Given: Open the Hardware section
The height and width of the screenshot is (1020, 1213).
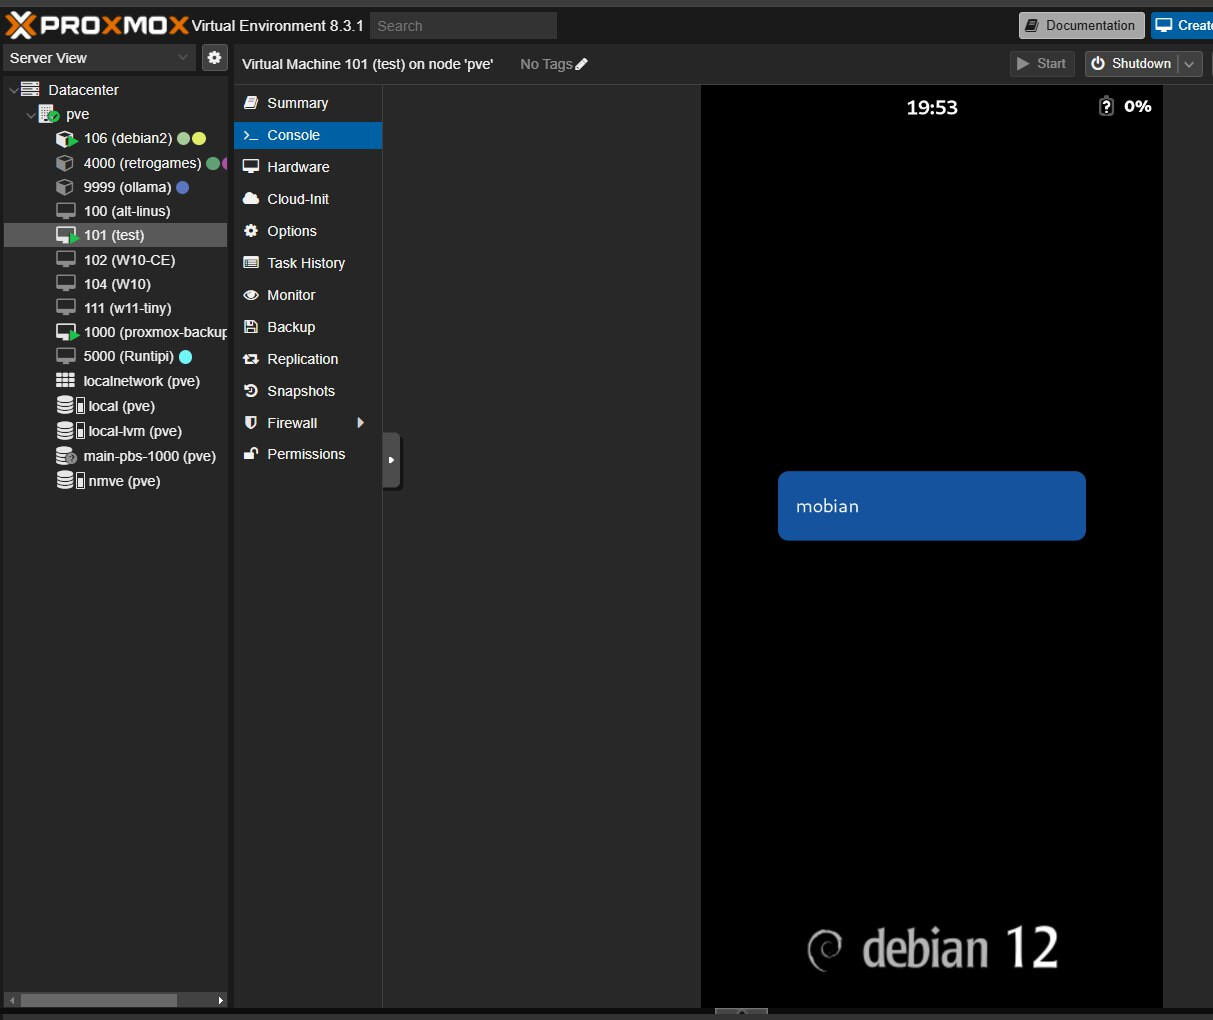Looking at the screenshot, I should pos(308,167).
